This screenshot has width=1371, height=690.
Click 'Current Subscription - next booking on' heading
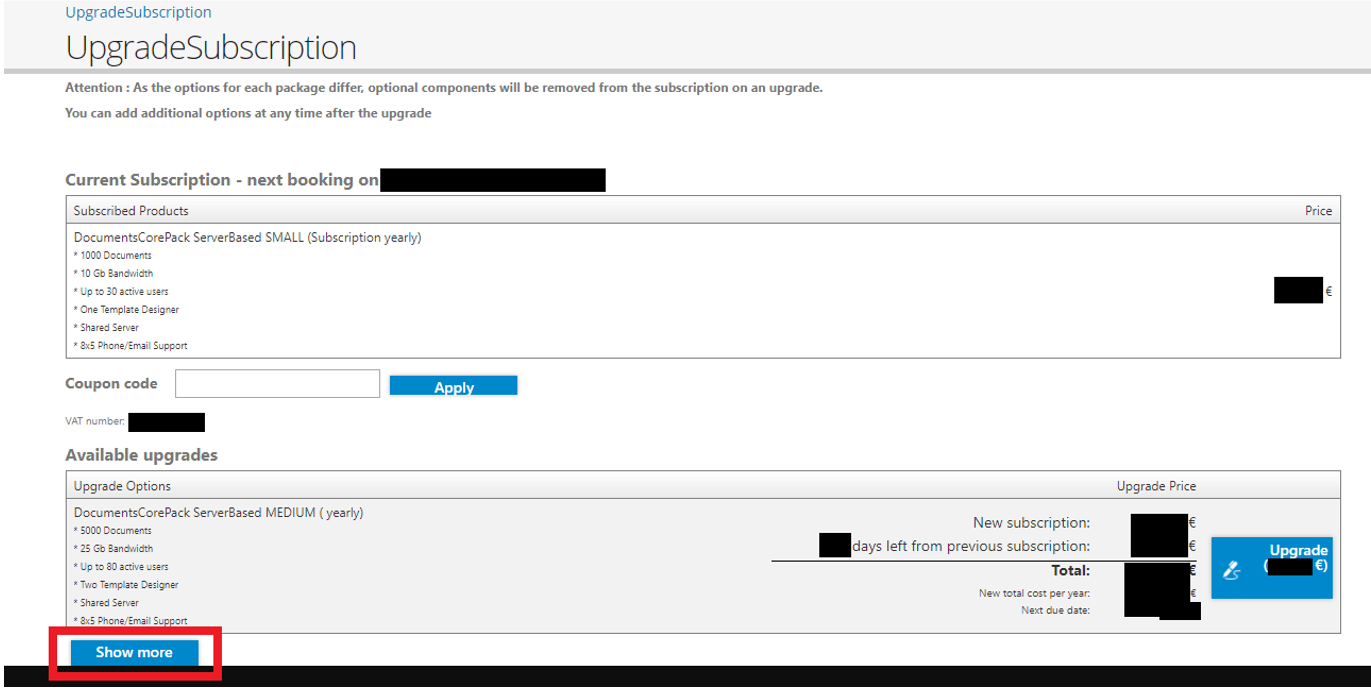point(222,180)
